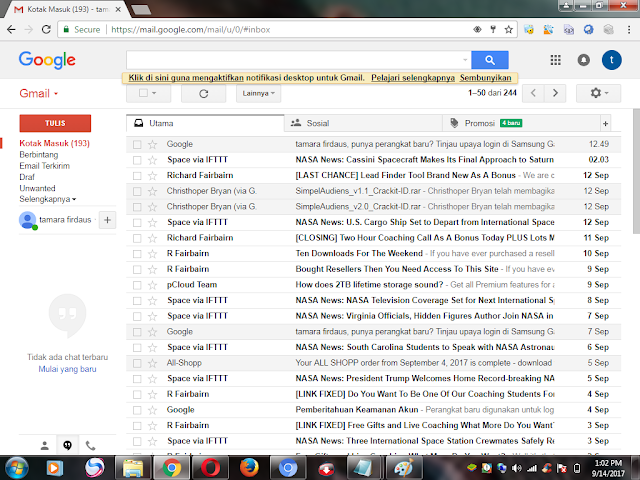Click the volume tray icon

click(x=516, y=468)
